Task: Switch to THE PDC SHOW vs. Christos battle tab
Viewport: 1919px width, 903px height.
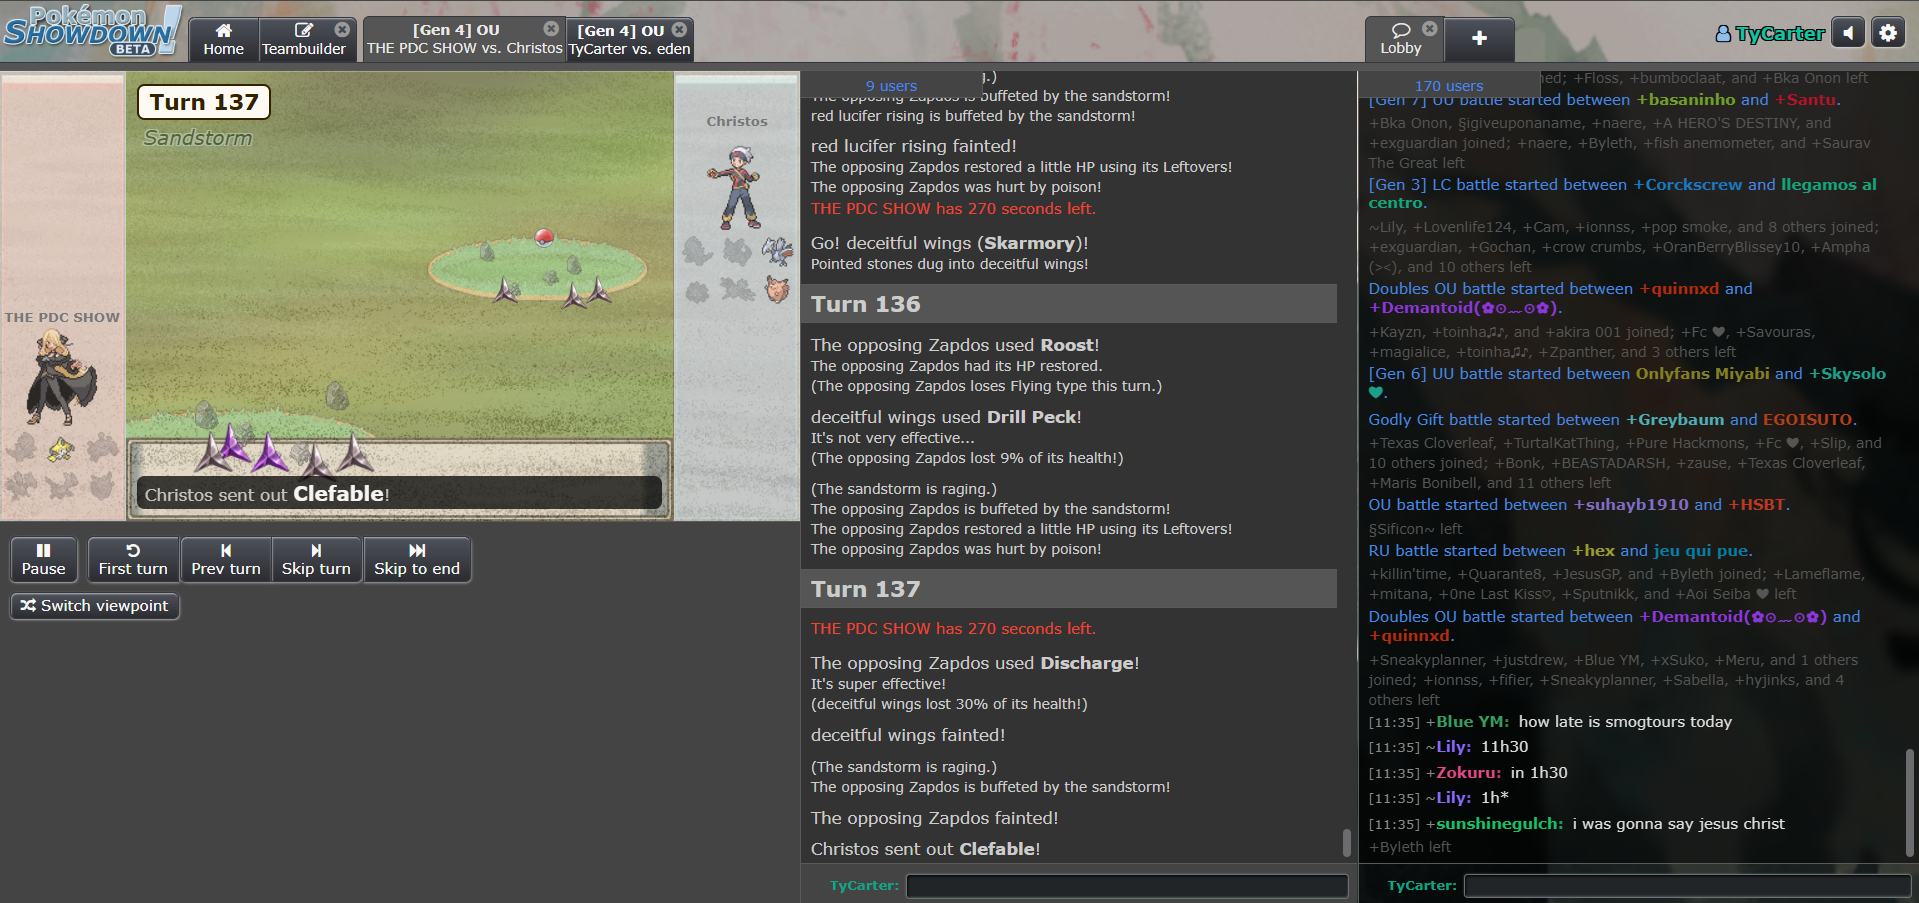Action: (463, 40)
